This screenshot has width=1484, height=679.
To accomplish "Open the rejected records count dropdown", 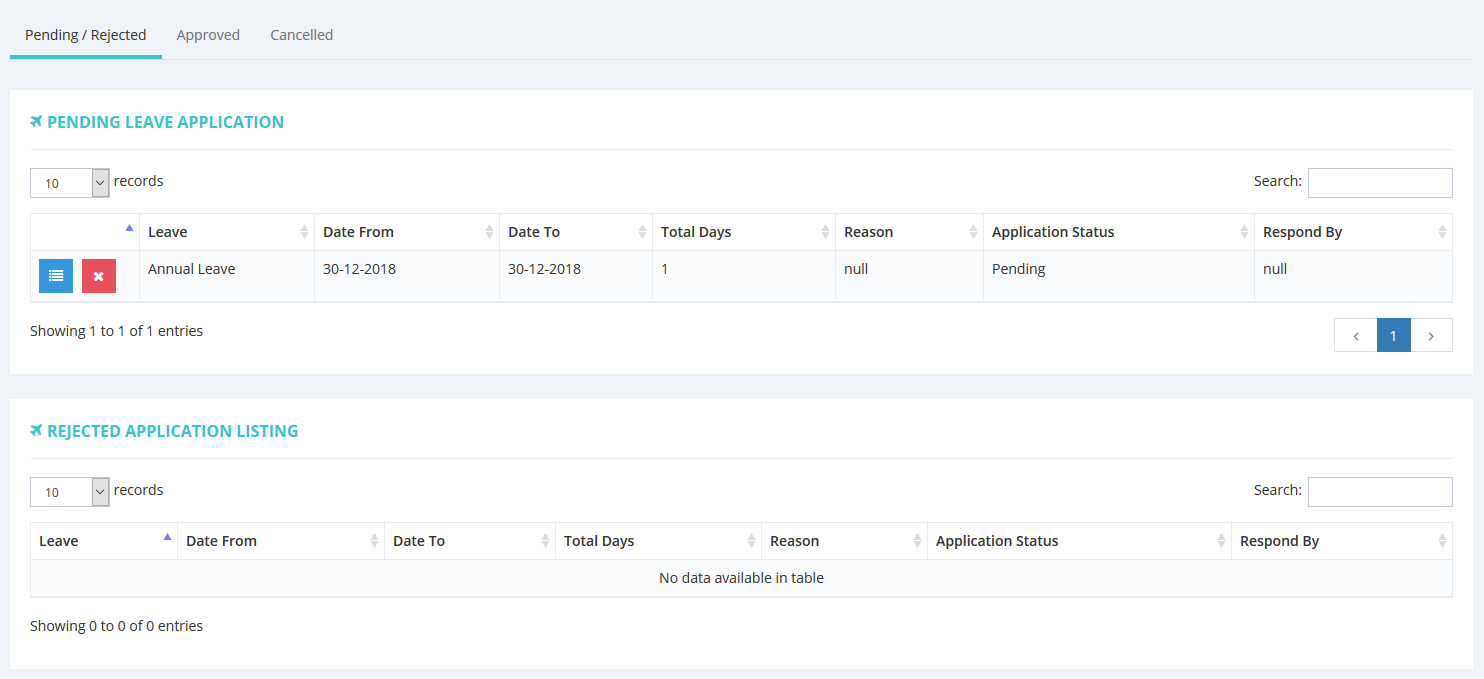I will (69, 492).
